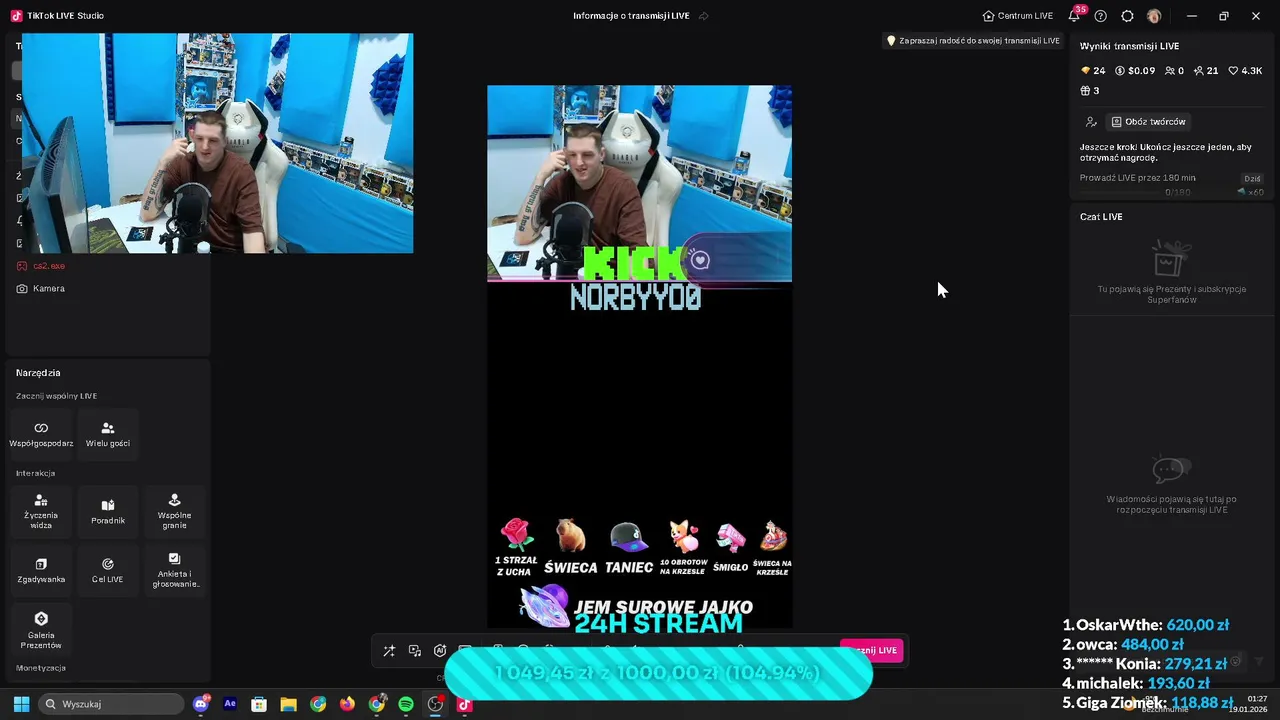Open notifications bell with 35 badge

click(1074, 15)
